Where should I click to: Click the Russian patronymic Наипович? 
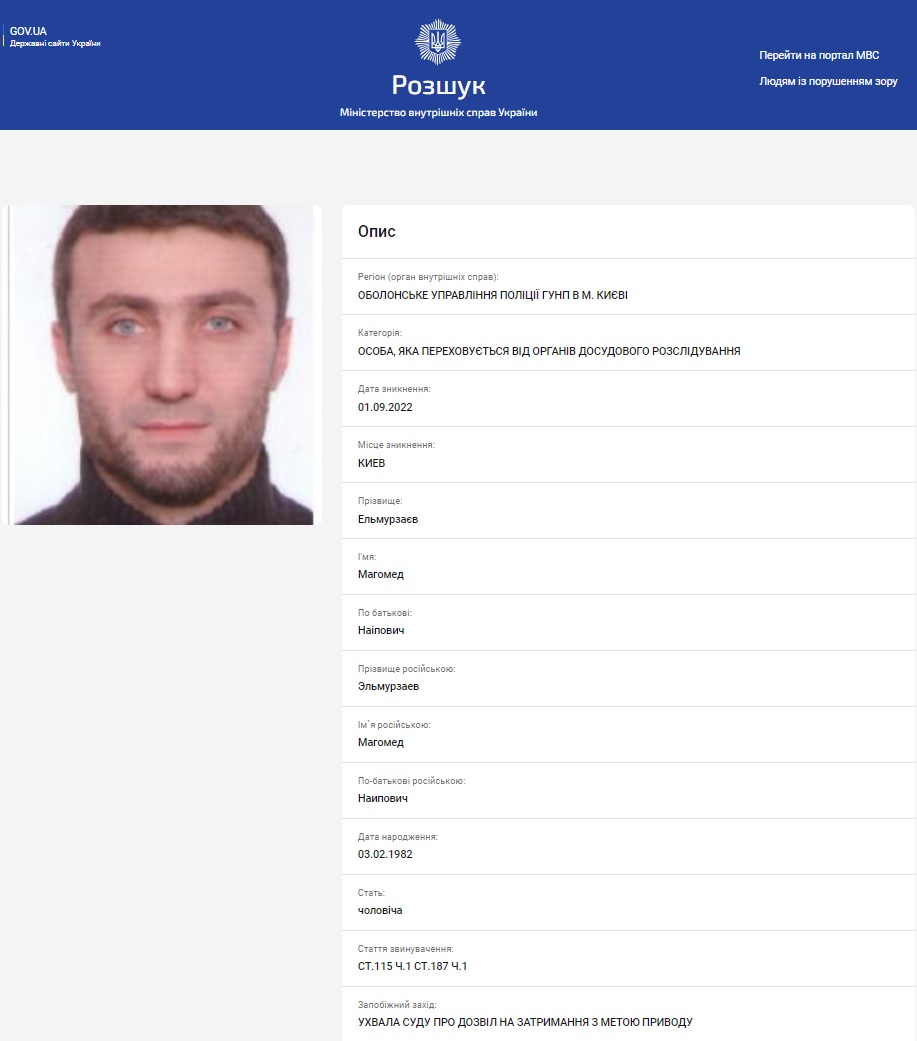click(382, 798)
